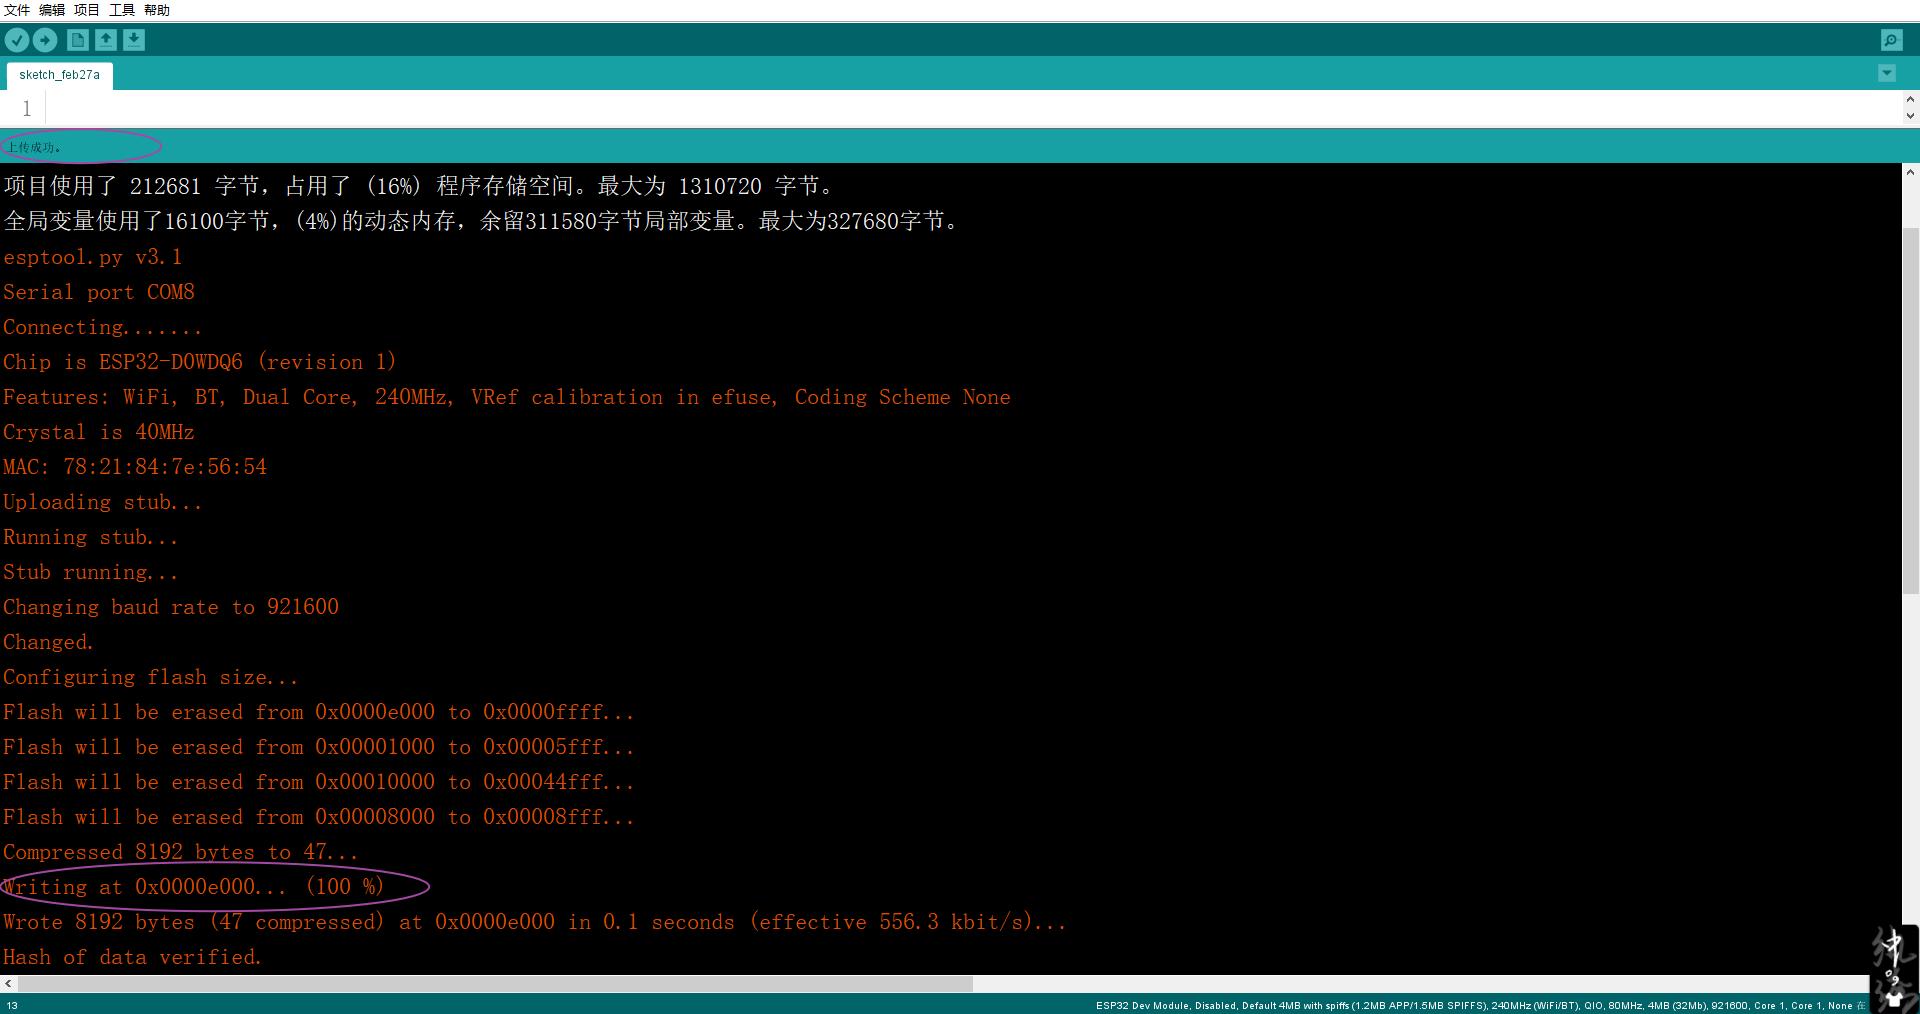Open the 文件 menu

click(x=16, y=10)
